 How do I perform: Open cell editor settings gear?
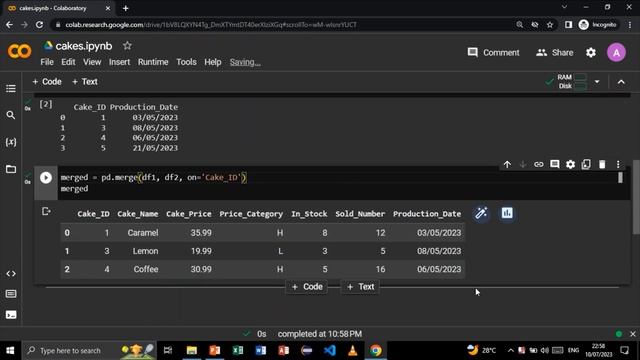tap(570, 164)
